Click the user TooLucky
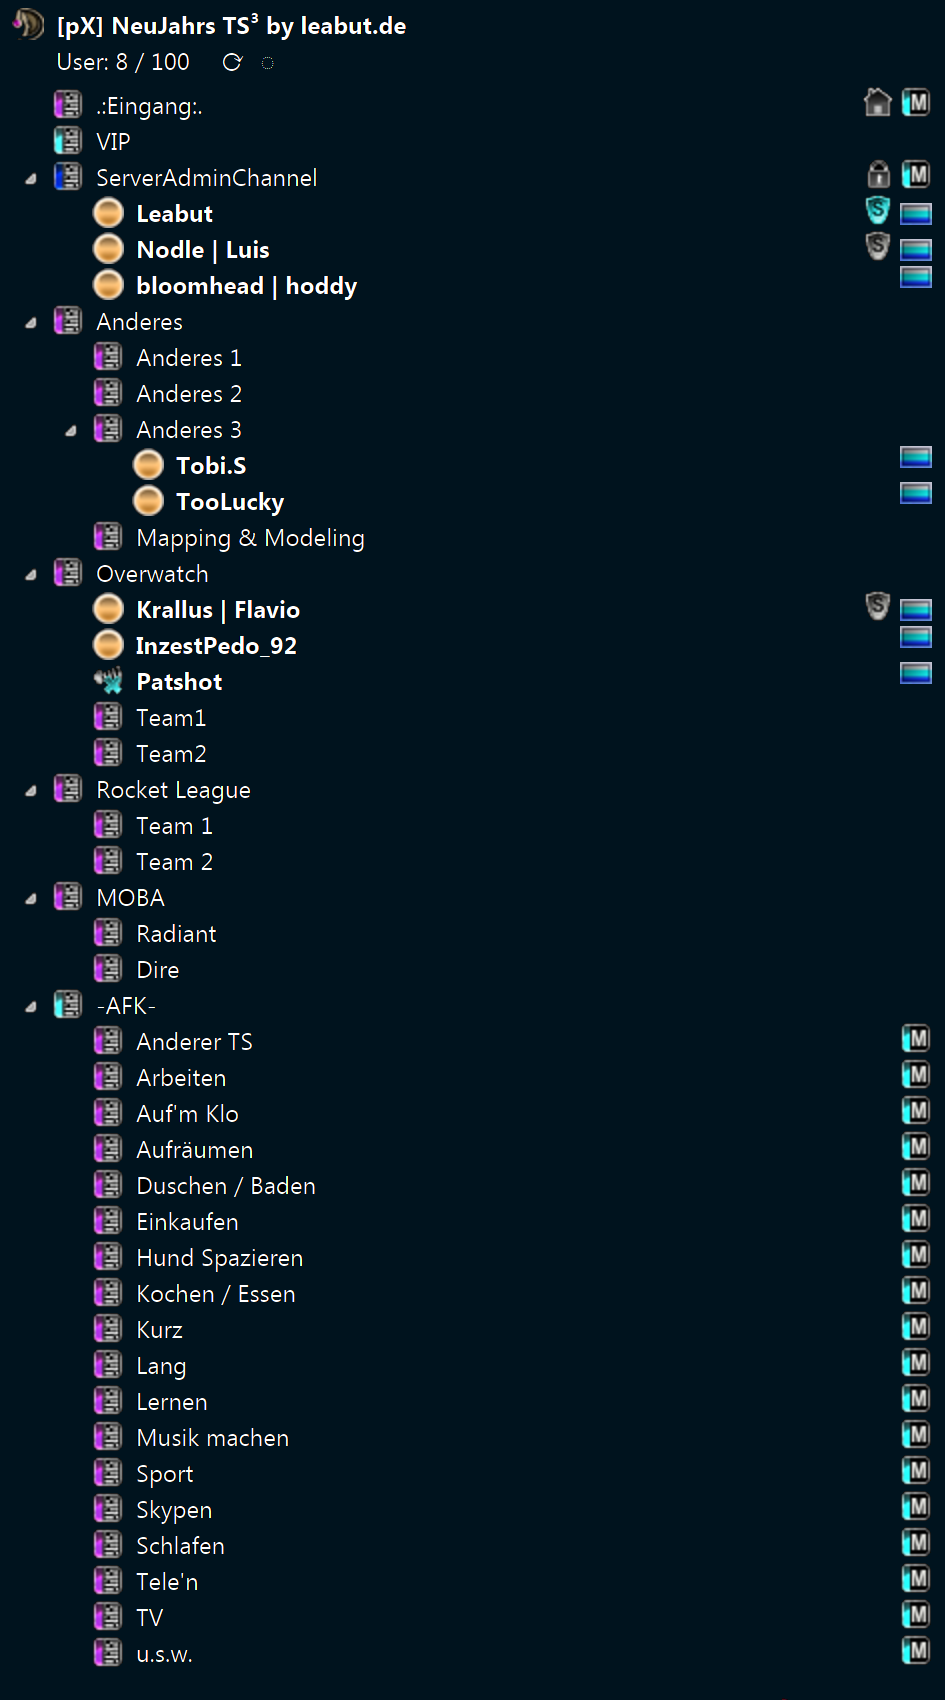Viewport: 945px width, 1700px height. (230, 501)
